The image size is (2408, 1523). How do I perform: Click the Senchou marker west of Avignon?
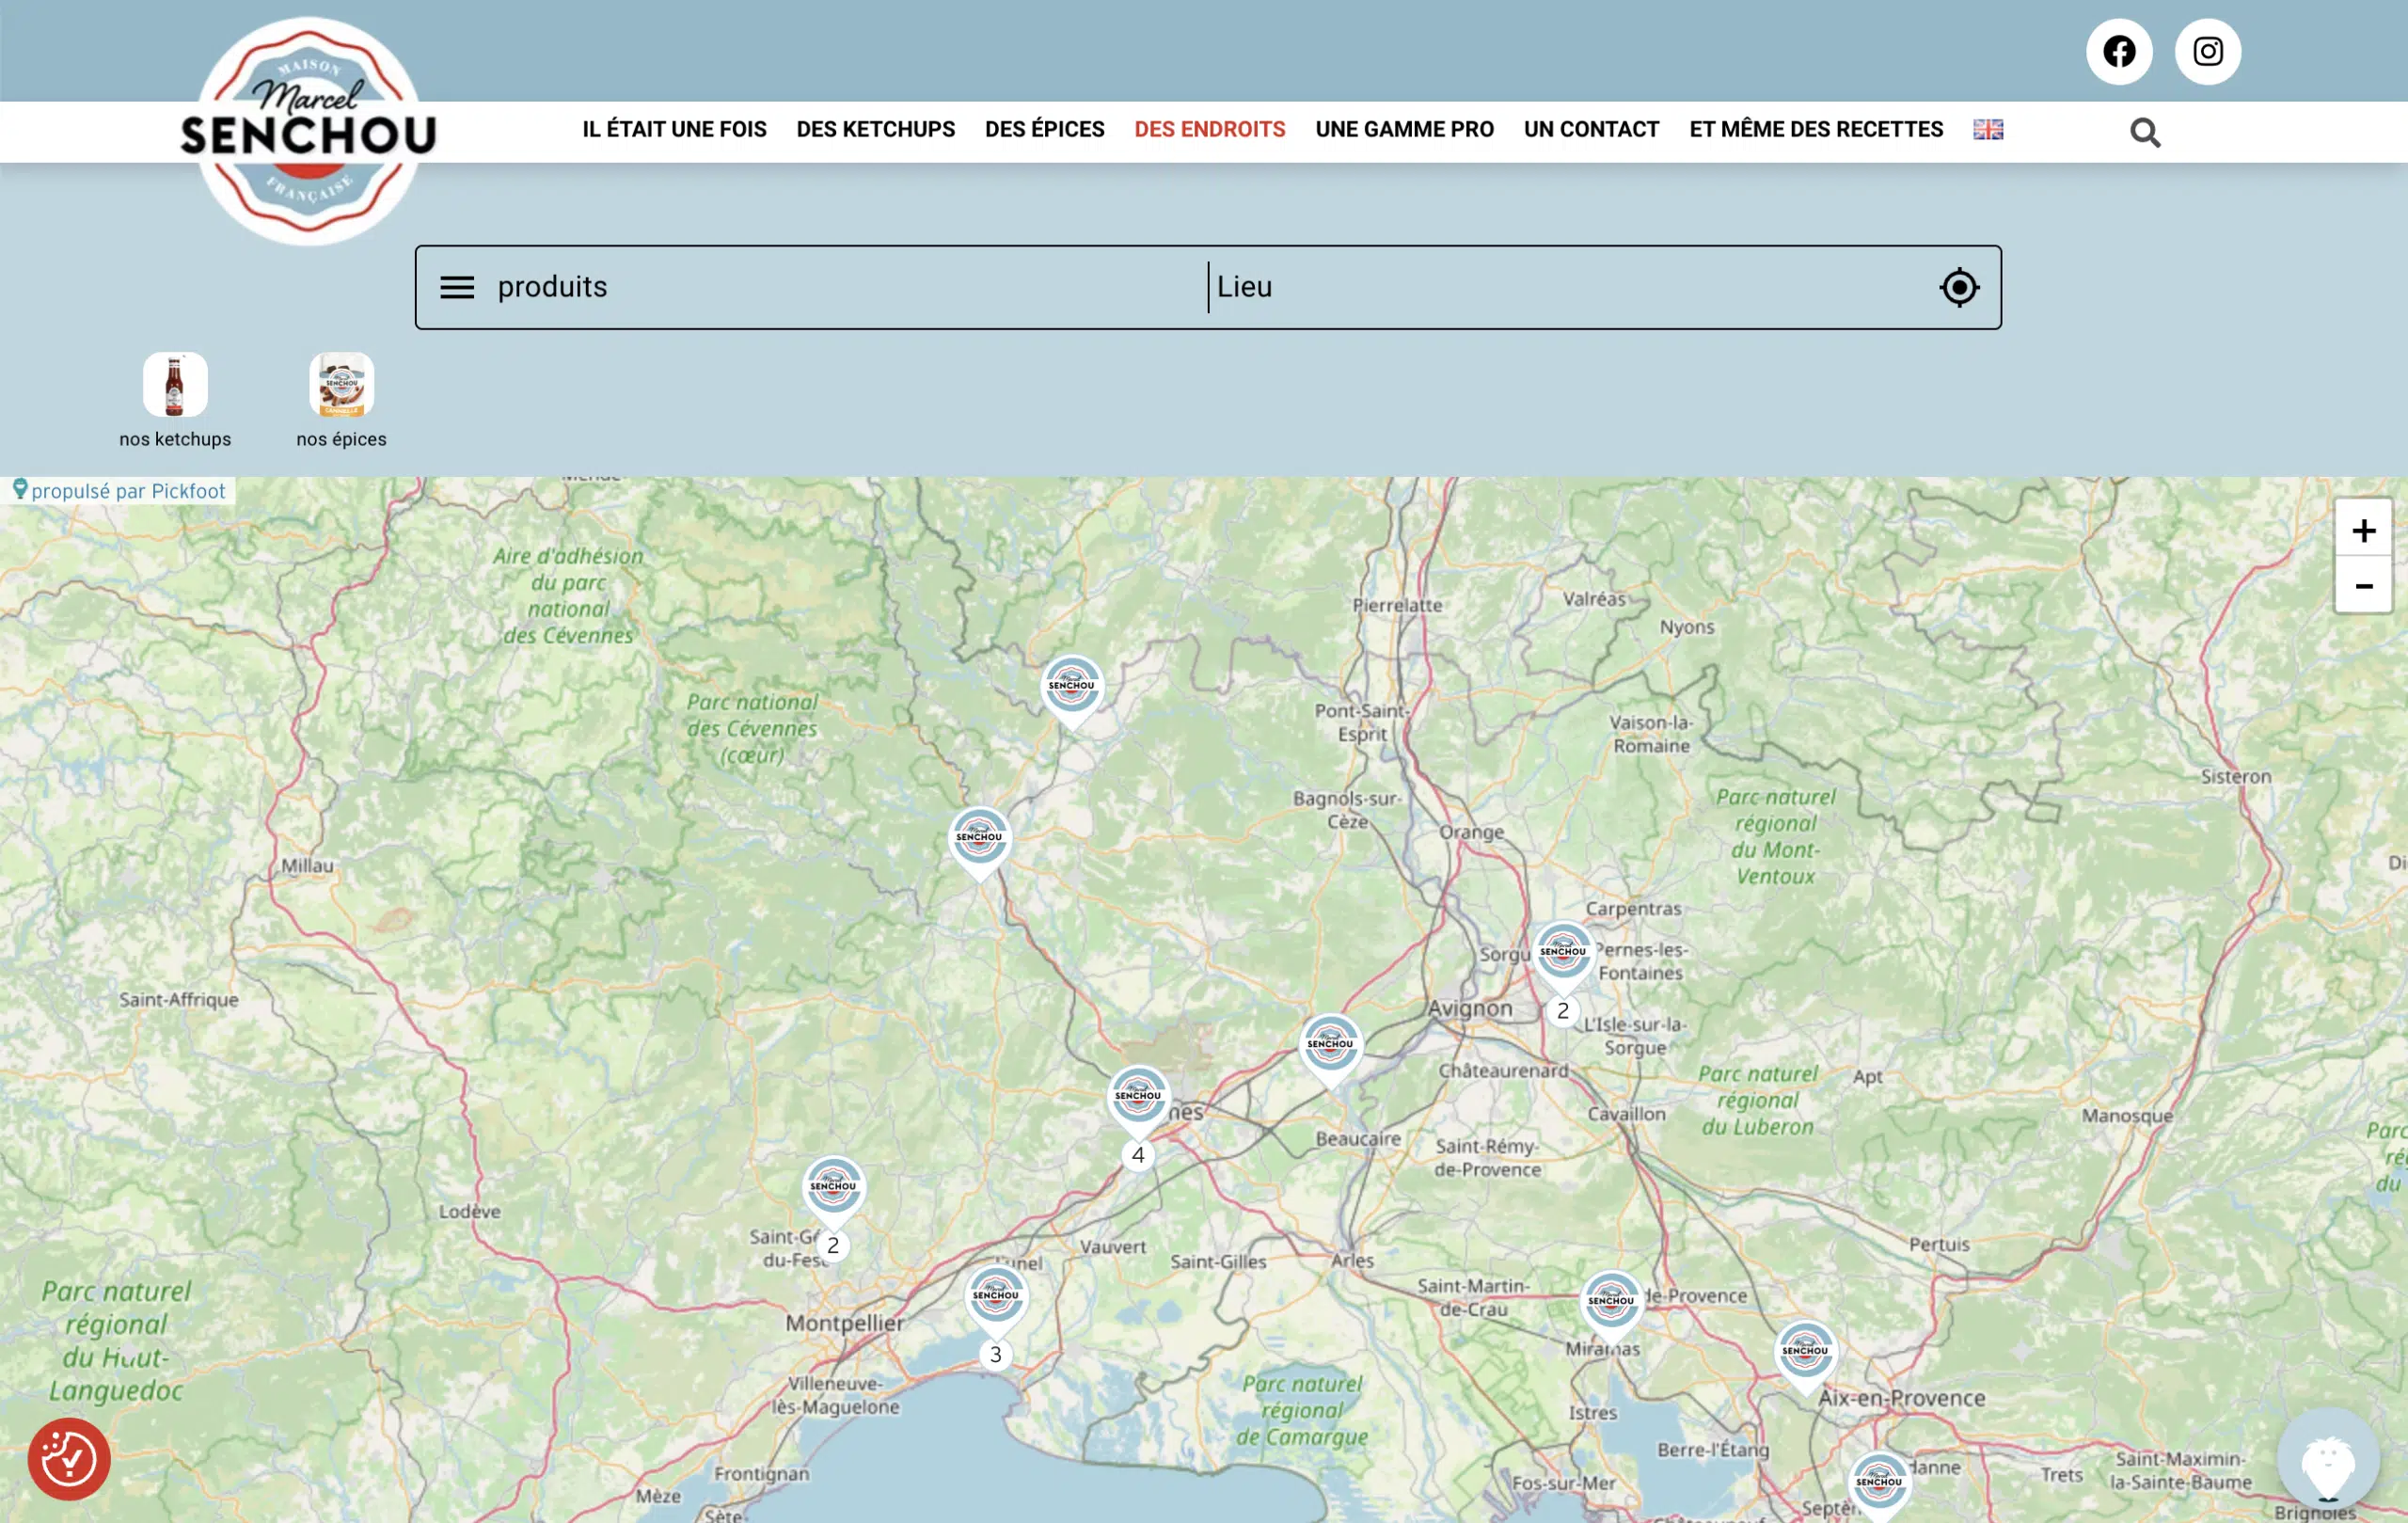[x=1329, y=1050]
